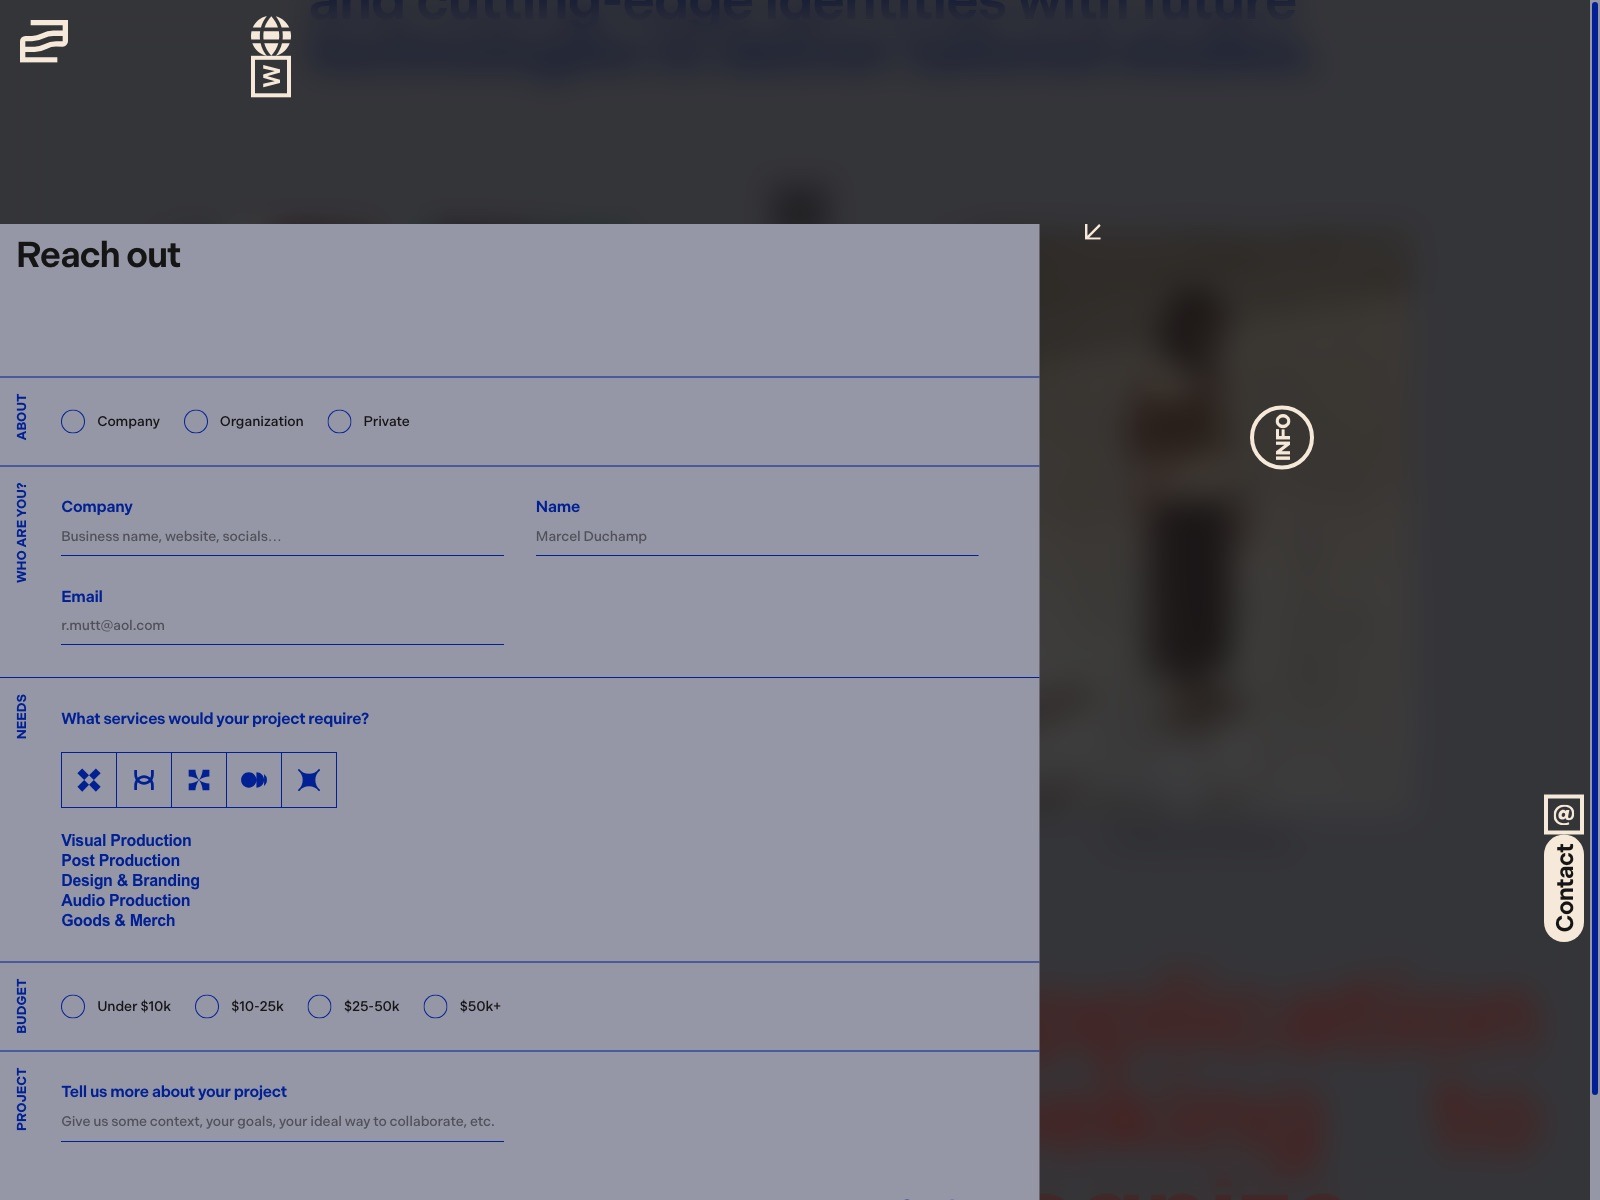Click the 'What services would your project require?' text
This screenshot has width=1600, height=1200.
pos(215,719)
